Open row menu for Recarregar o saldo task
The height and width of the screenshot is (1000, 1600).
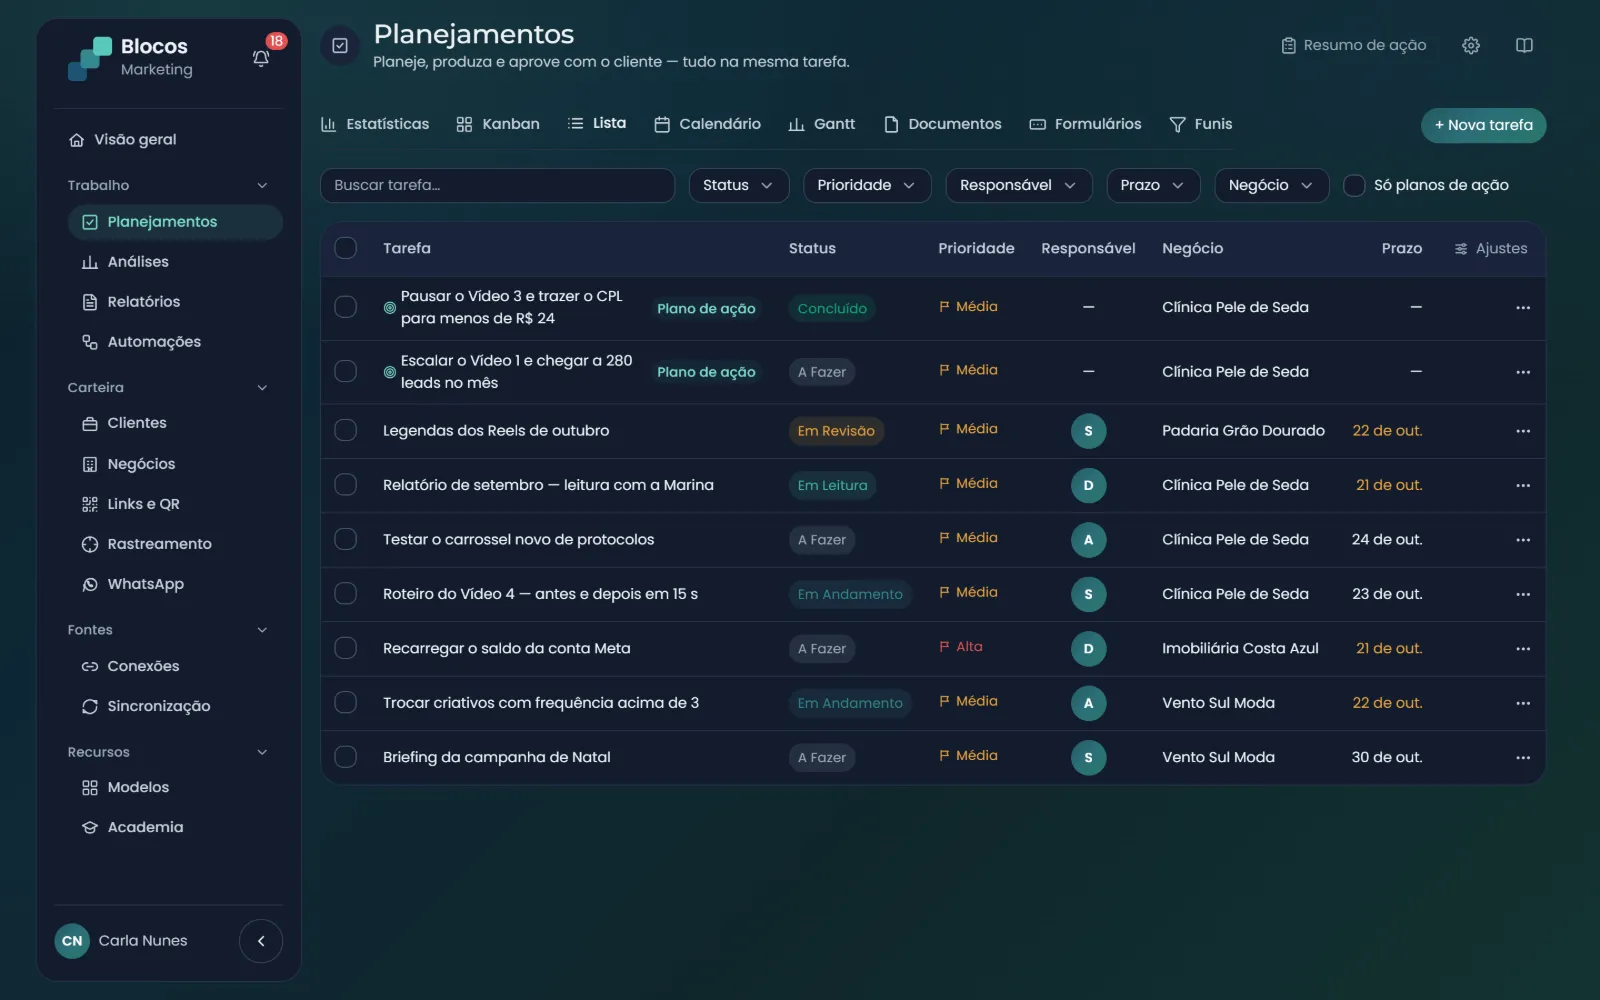pos(1523,649)
